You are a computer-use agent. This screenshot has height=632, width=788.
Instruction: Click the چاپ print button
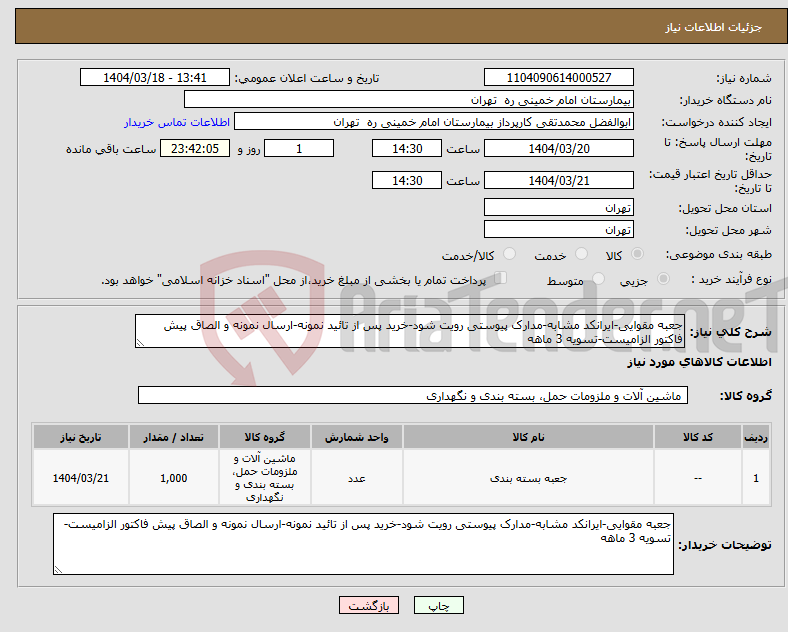click(x=439, y=605)
